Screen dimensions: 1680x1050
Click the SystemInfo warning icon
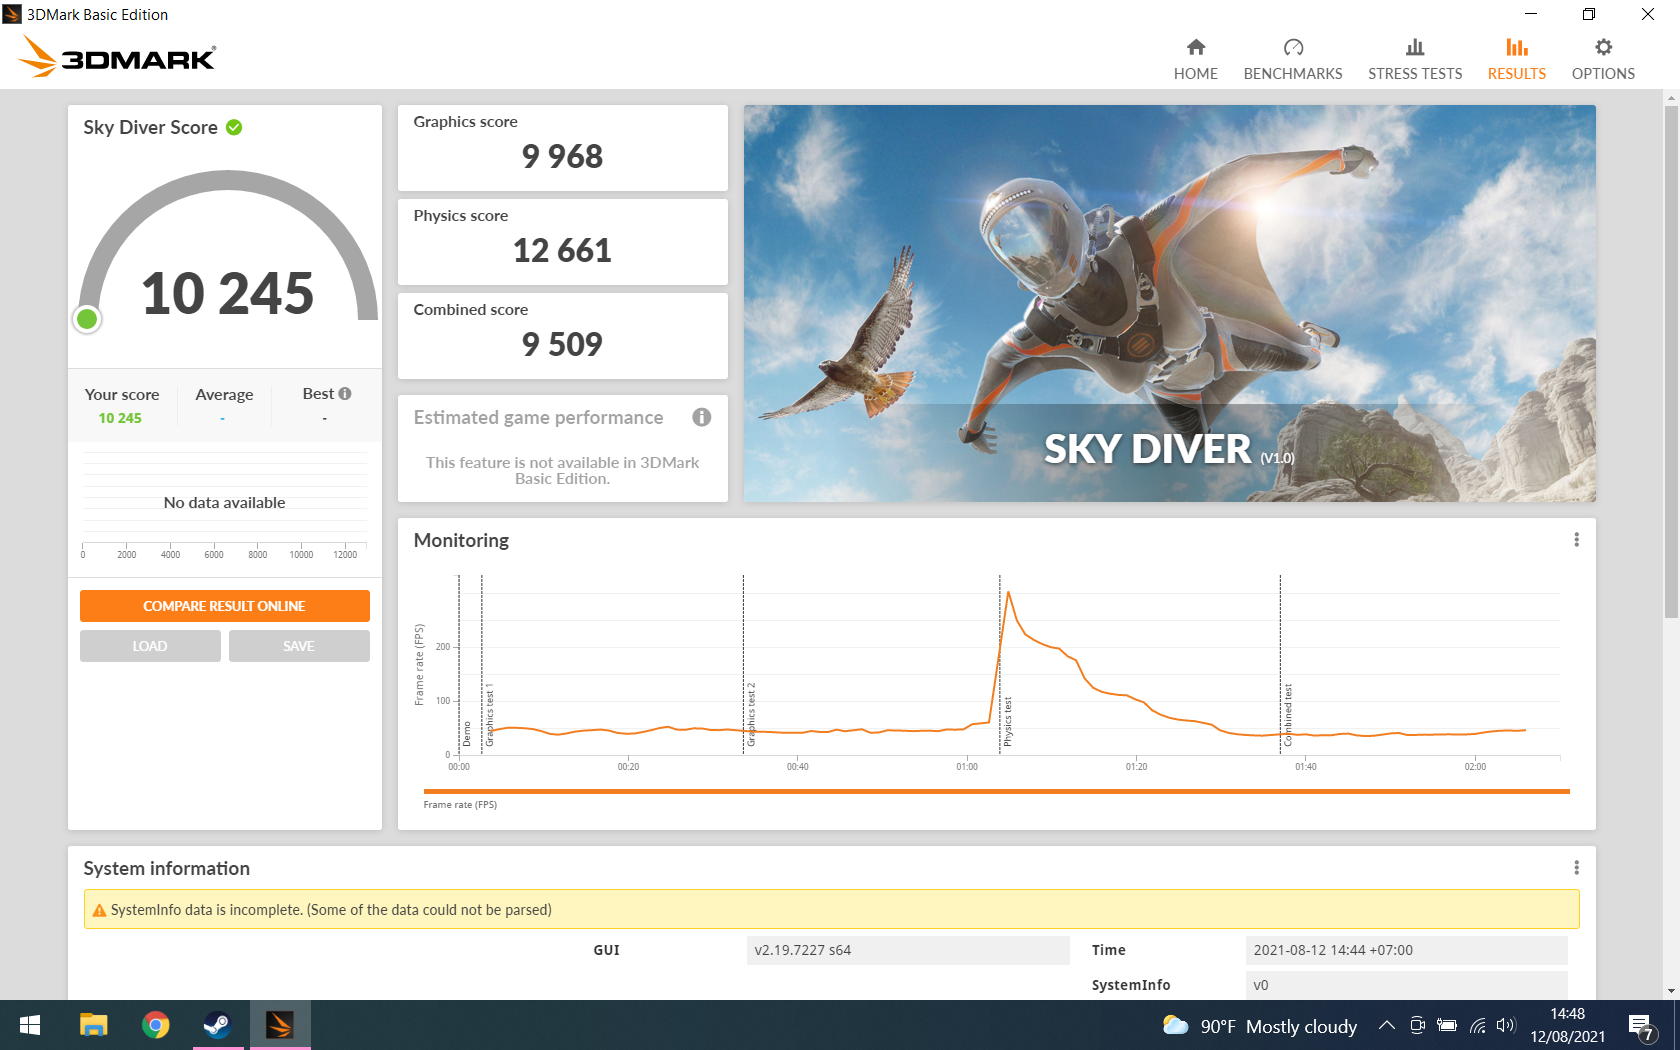pos(99,910)
